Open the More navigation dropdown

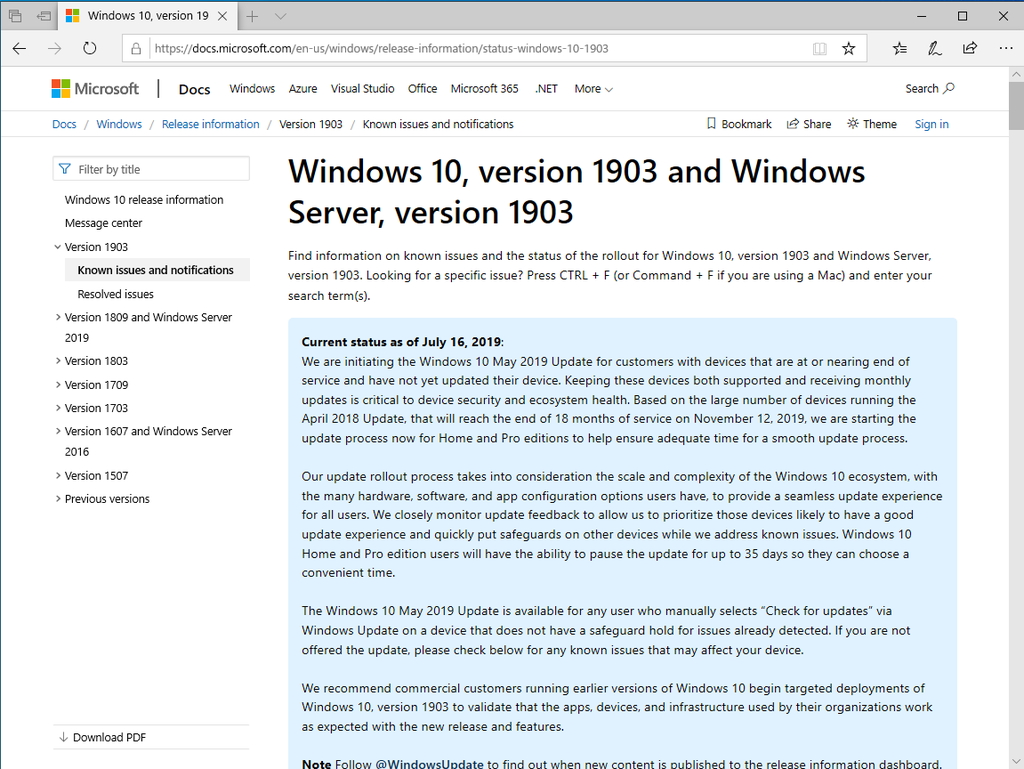(593, 89)
